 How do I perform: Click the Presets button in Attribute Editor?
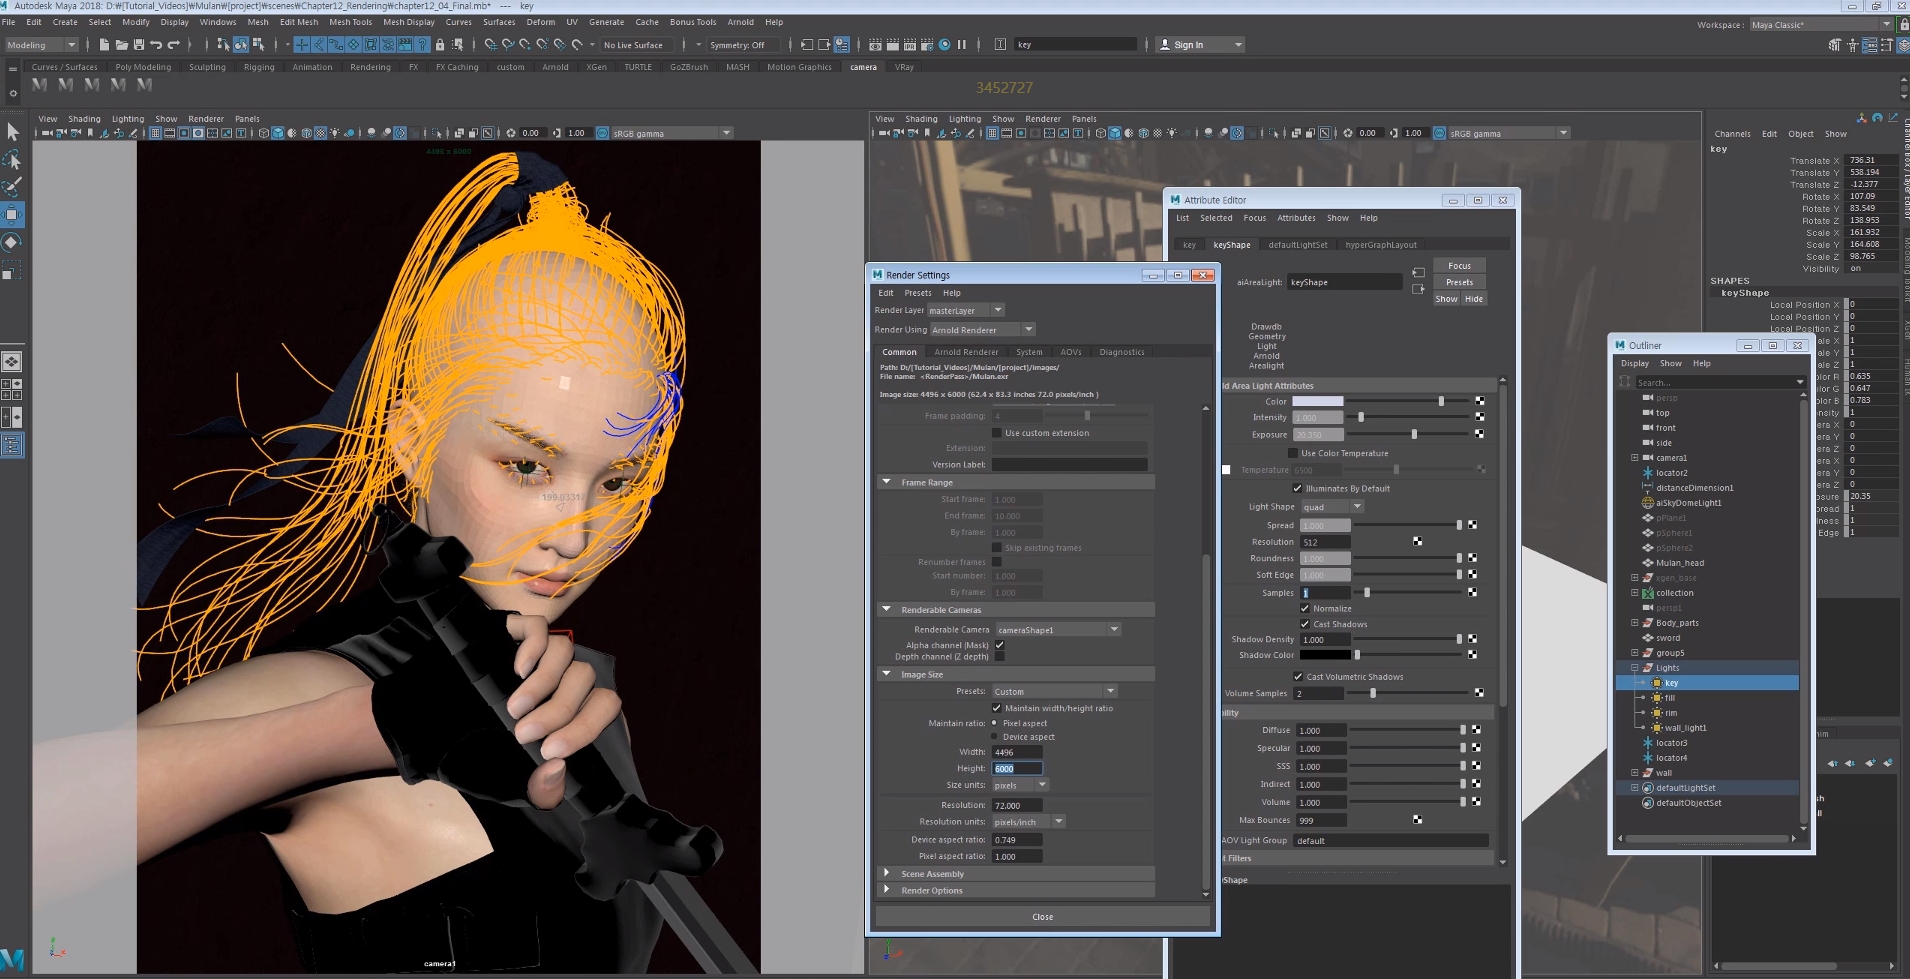1459,282
